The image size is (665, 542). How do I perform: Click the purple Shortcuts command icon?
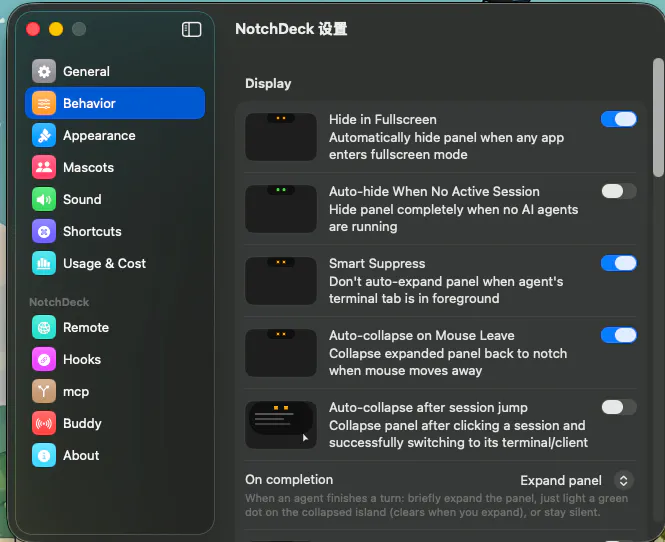44,231
